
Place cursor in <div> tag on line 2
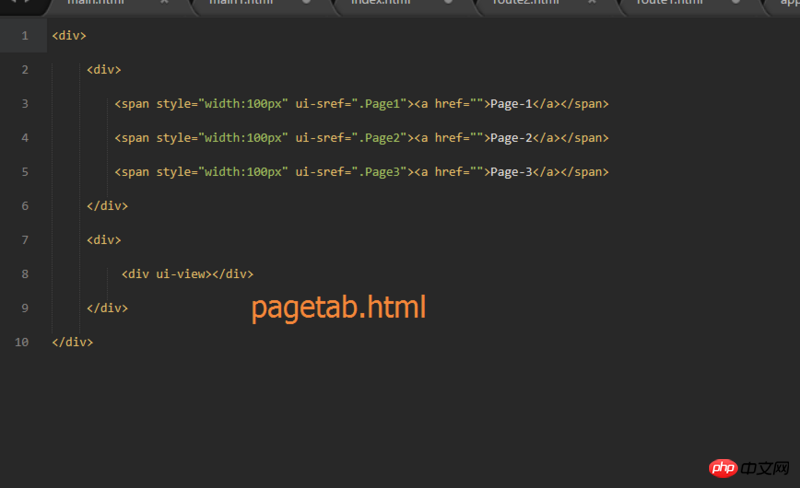click(x=104, y=70)
